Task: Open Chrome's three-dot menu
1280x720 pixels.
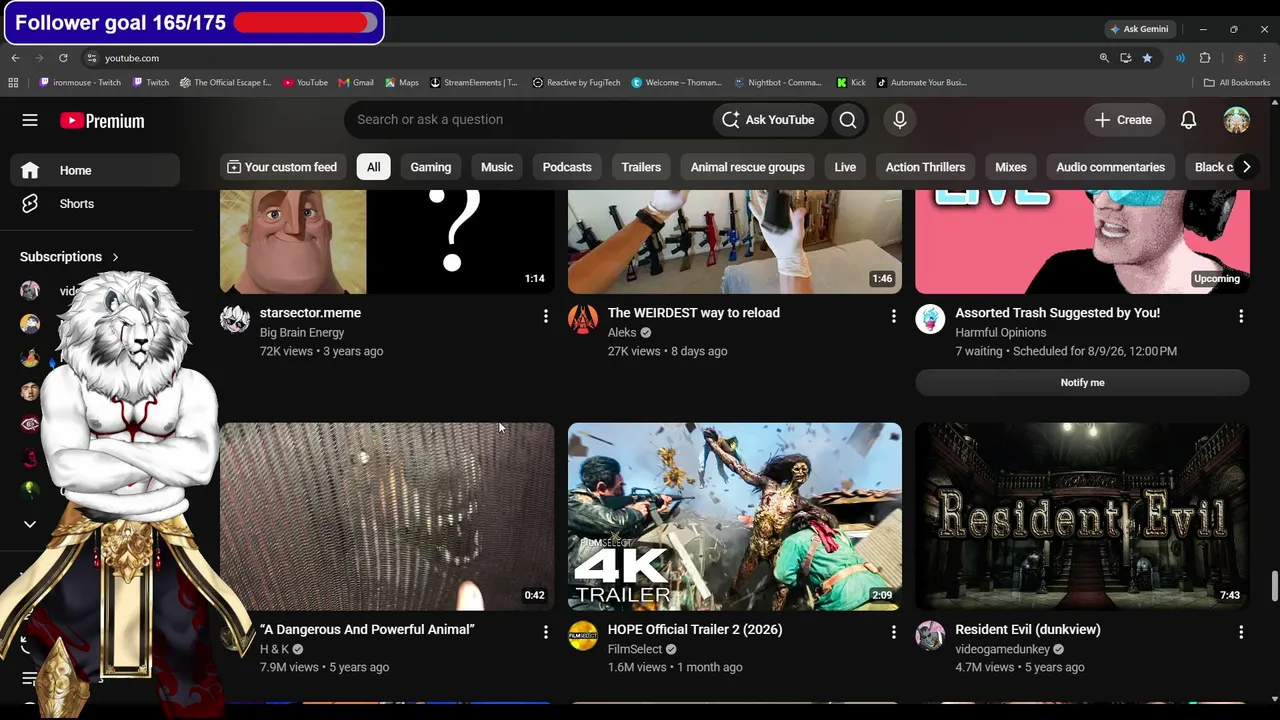Action: (x=1265, y=58)
